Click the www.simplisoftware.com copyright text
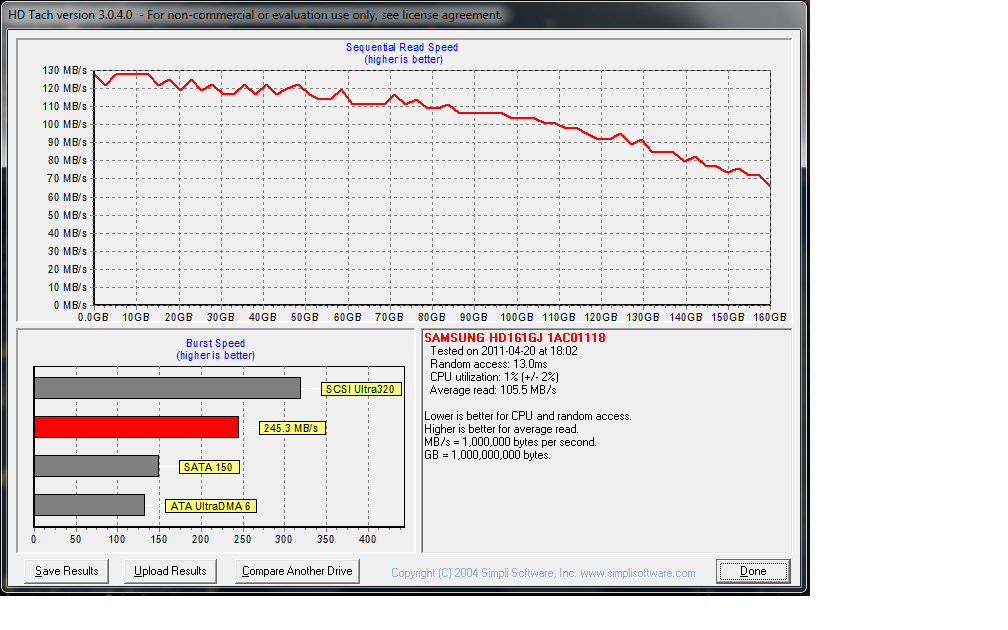Viewport: 1008px width, 630px height. [542, 573]
